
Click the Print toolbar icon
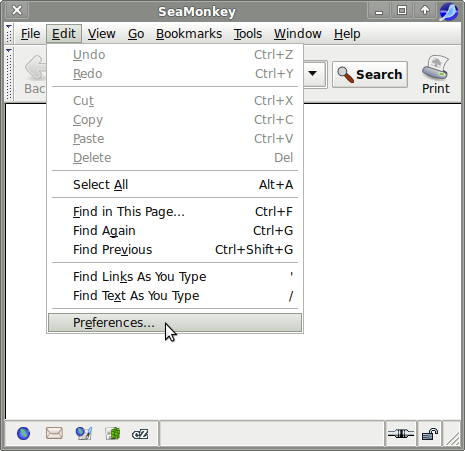(435, 75)
